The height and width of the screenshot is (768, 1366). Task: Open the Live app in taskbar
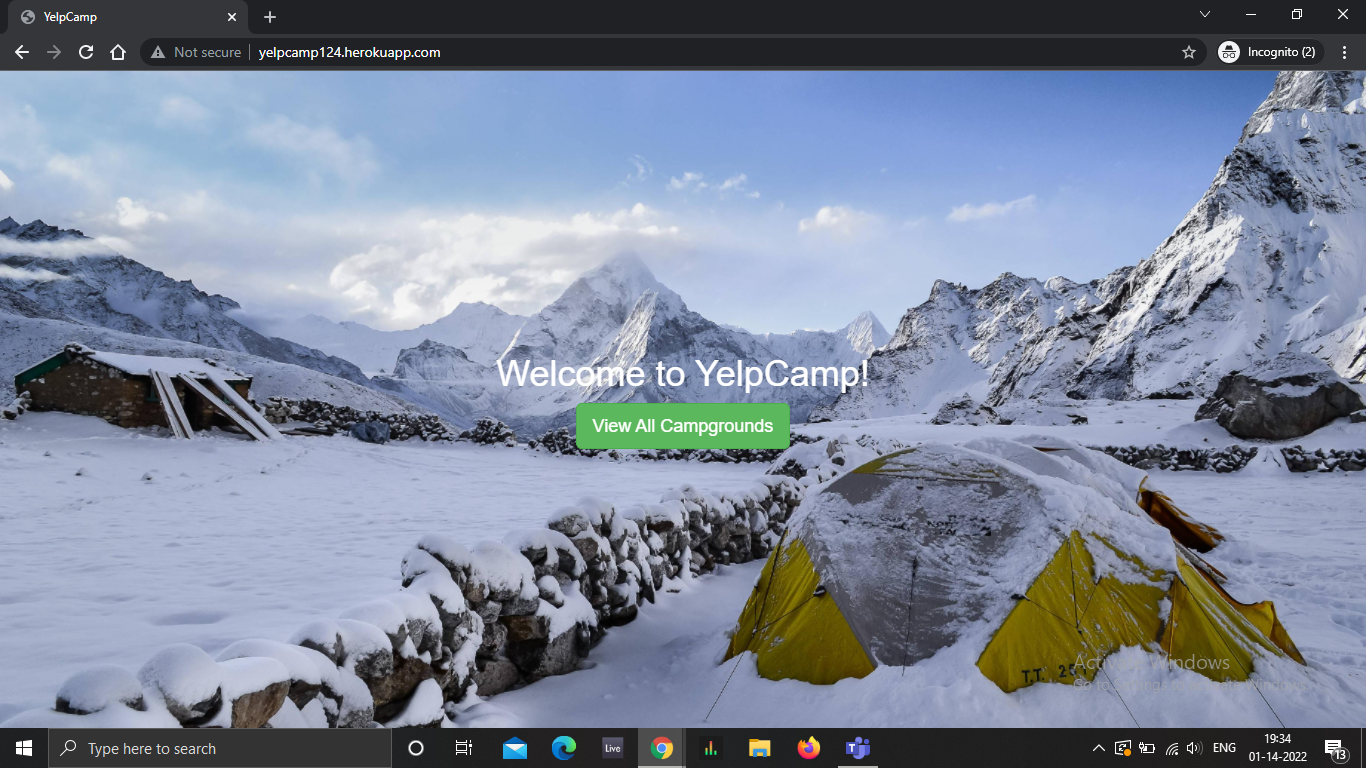613,748
